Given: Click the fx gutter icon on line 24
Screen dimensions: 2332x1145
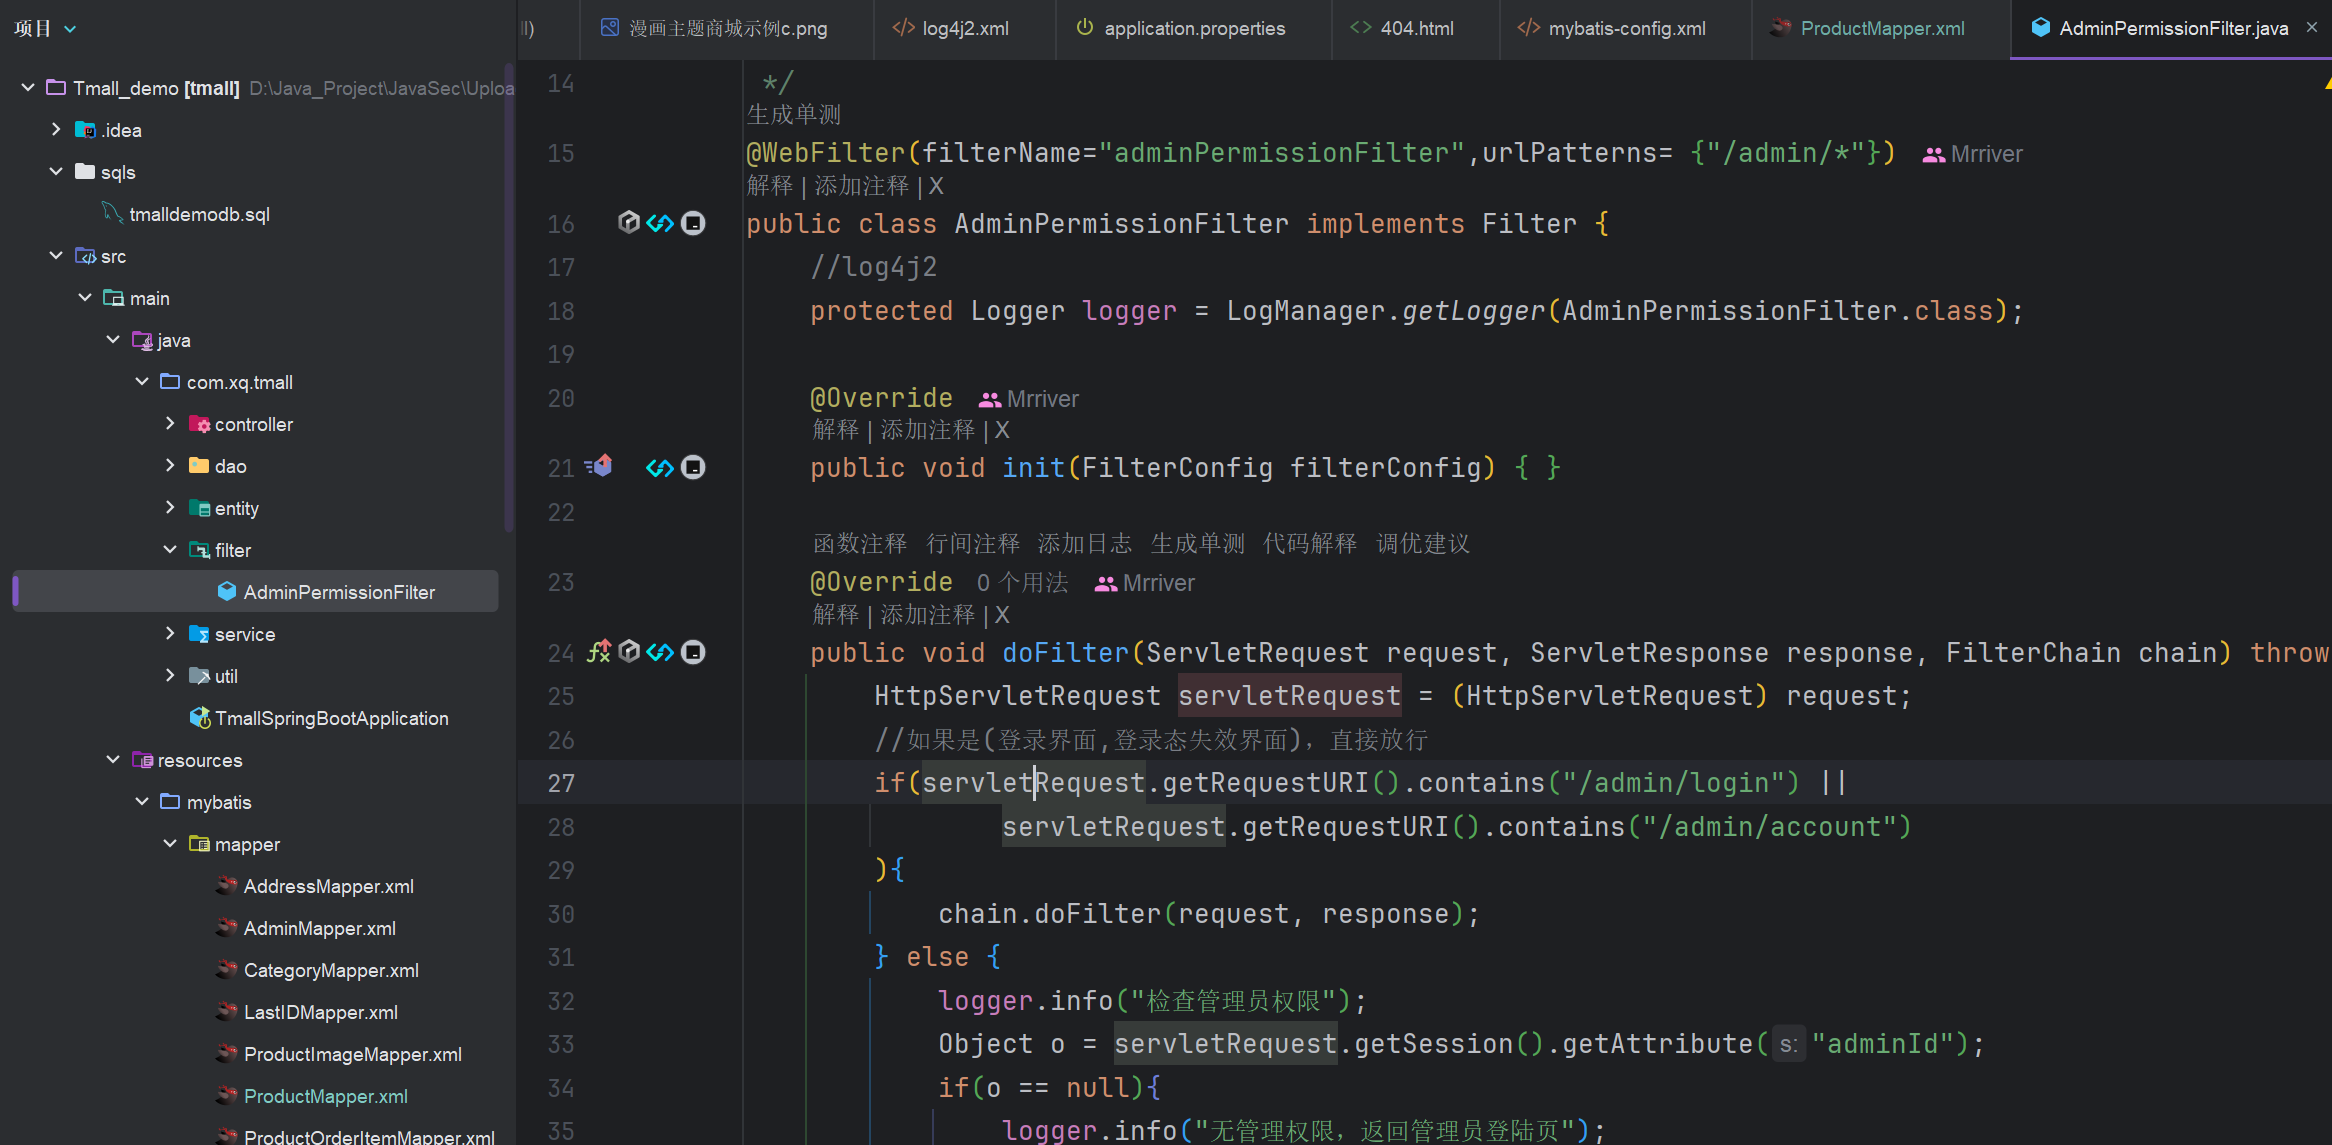Looking at the screenshot, I should [x=599, y=652].
